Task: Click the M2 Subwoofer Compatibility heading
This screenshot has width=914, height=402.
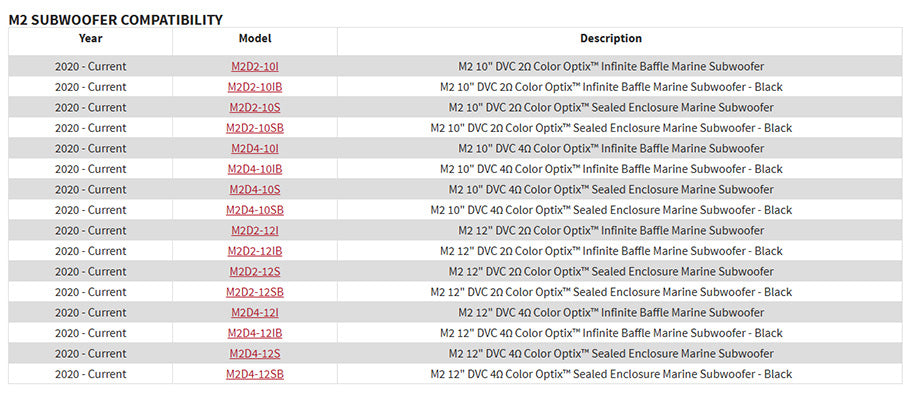Action: 116,19
